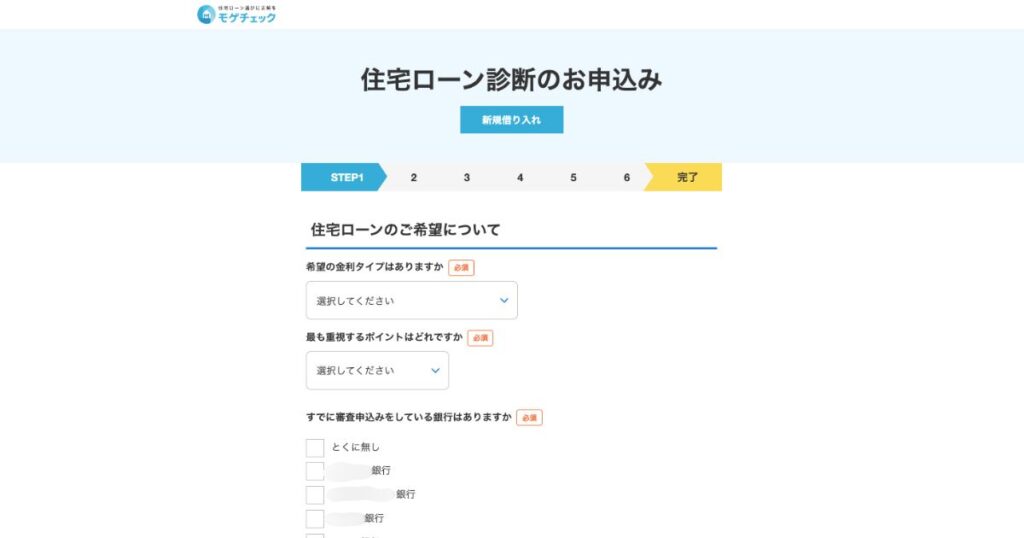Select the STEP1 progress tab
The image size is (1024, 538).
(x=344, y=177)
